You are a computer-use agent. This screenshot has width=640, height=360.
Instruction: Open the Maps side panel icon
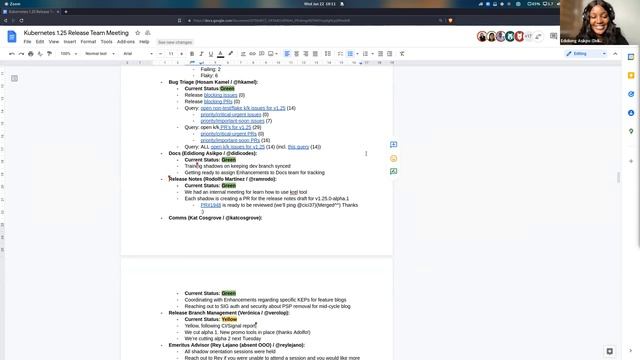tap(631, 131)
